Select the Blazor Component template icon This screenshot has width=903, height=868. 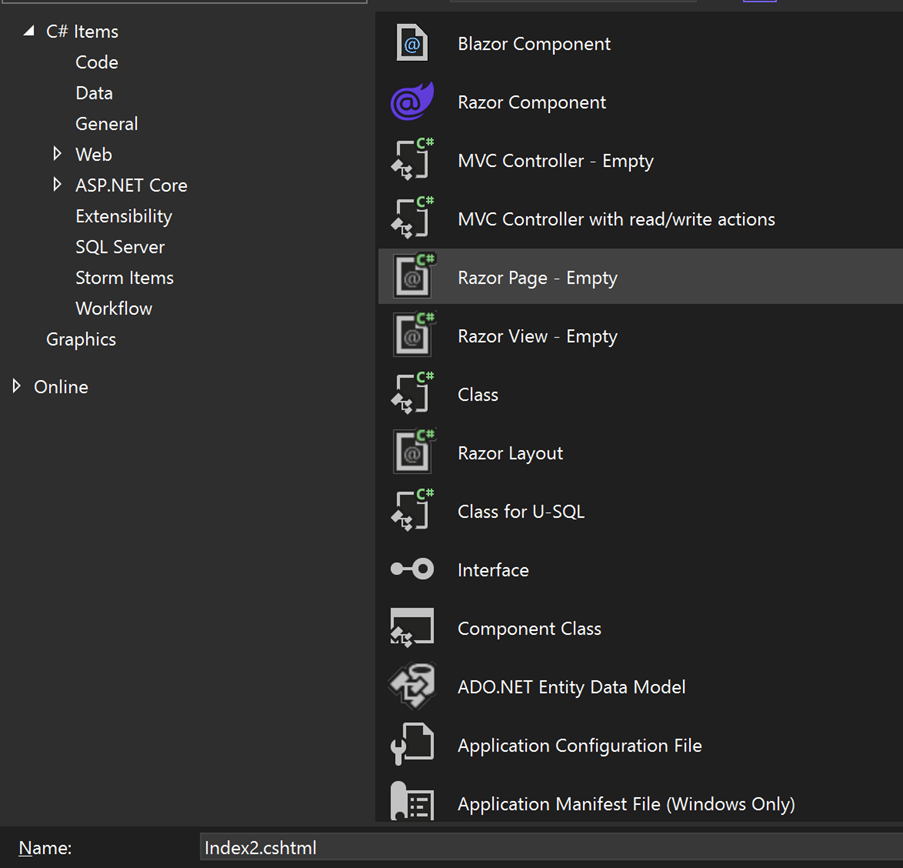click(x=412, y=43)
